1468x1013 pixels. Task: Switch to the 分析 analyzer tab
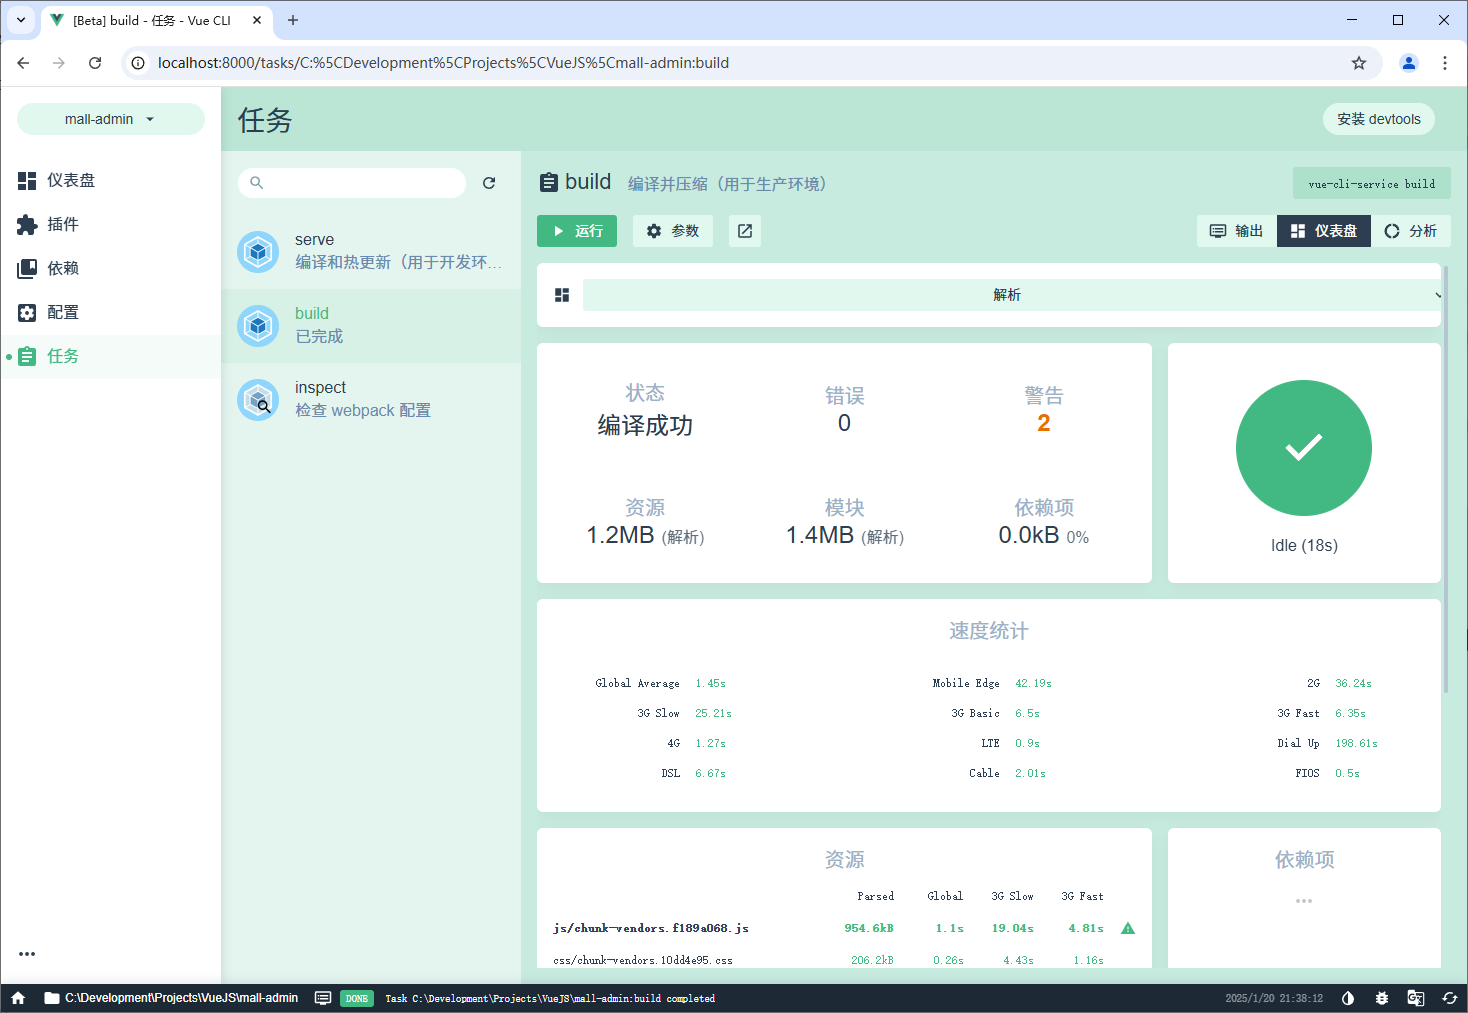tap(1411, 231)
